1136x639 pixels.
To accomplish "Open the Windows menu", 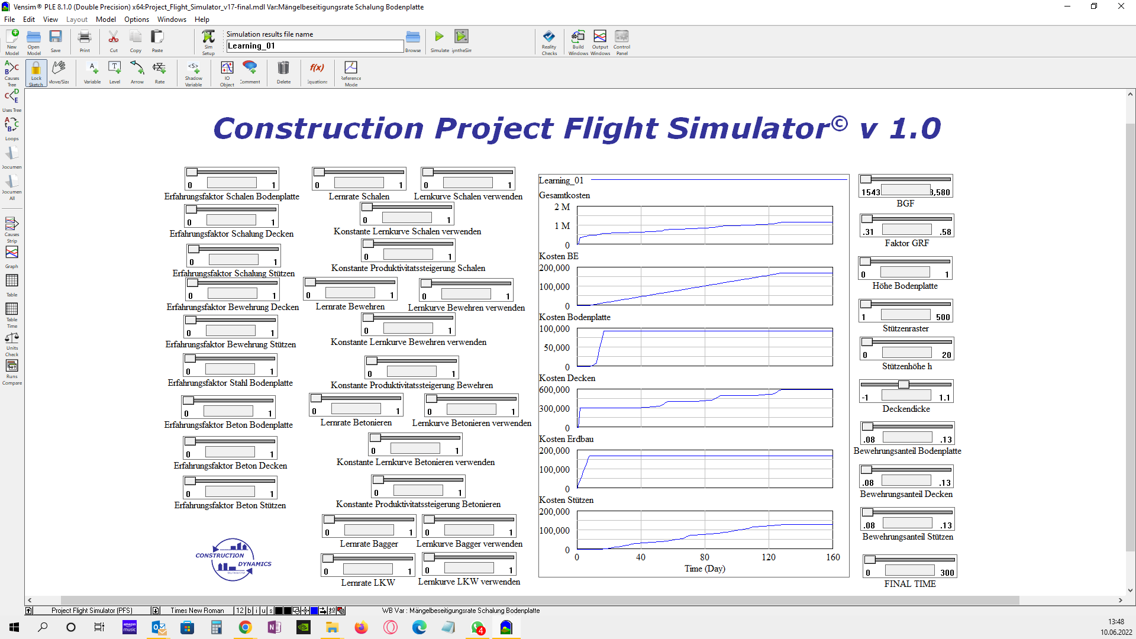I will pos(171,19).
